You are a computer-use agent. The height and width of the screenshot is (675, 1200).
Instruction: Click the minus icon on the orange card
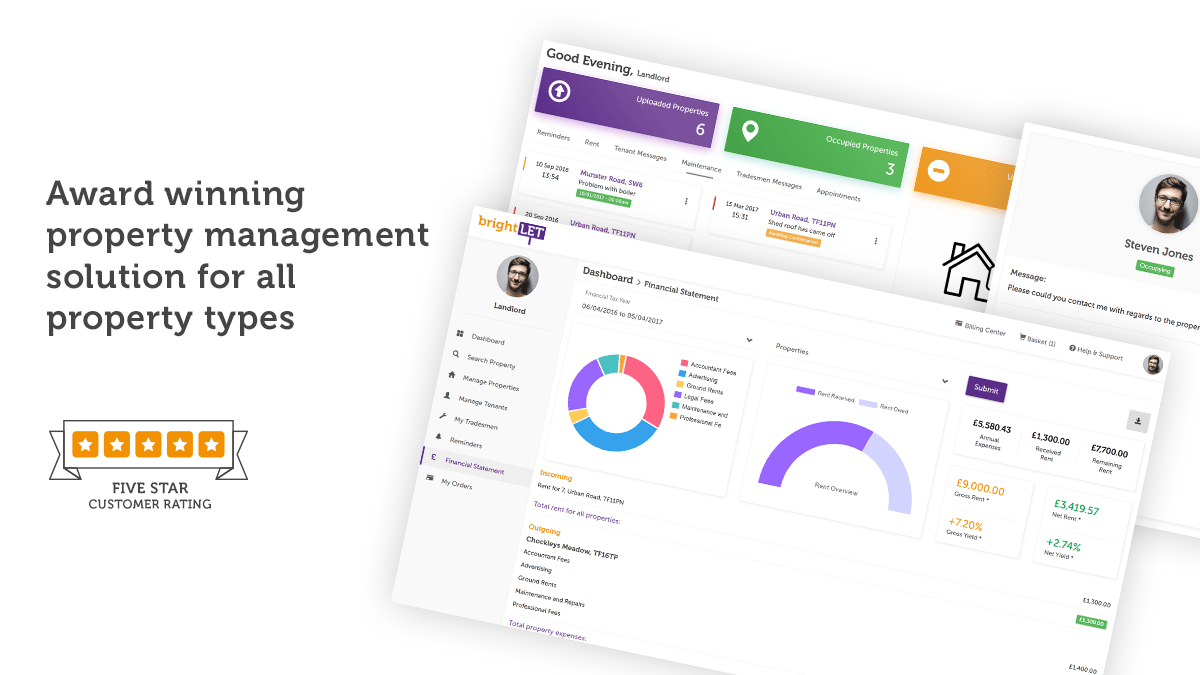(x=940, y=169)
